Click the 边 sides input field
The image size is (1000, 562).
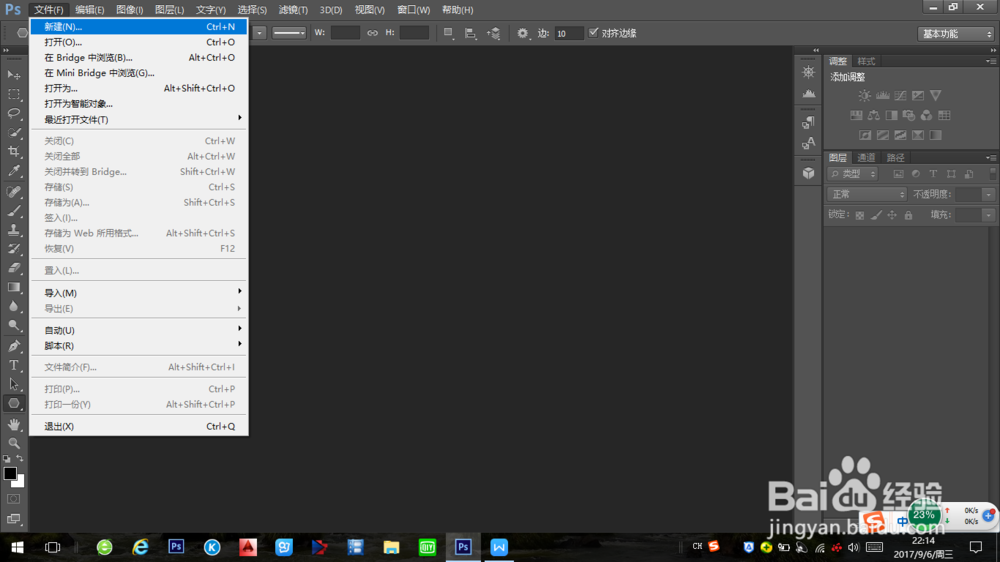568,33
